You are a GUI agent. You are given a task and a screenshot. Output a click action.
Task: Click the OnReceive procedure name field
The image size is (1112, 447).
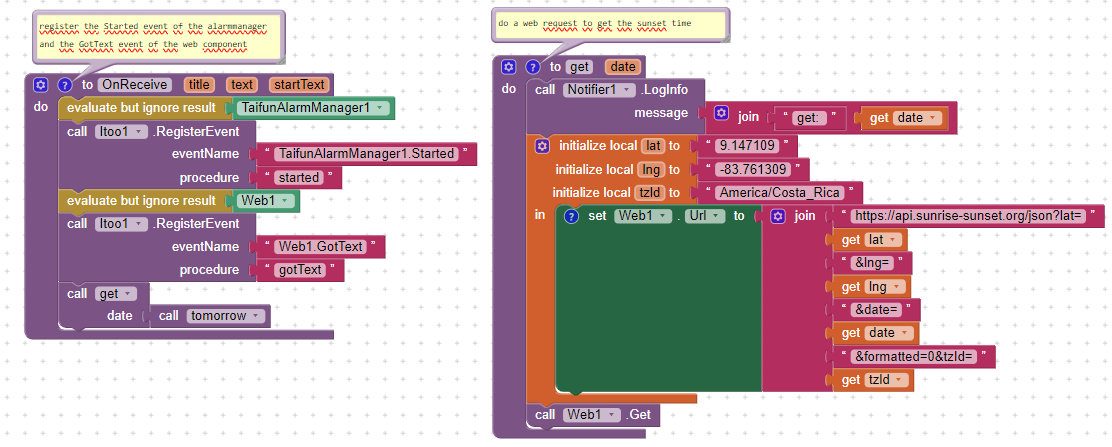click(134, 86)
